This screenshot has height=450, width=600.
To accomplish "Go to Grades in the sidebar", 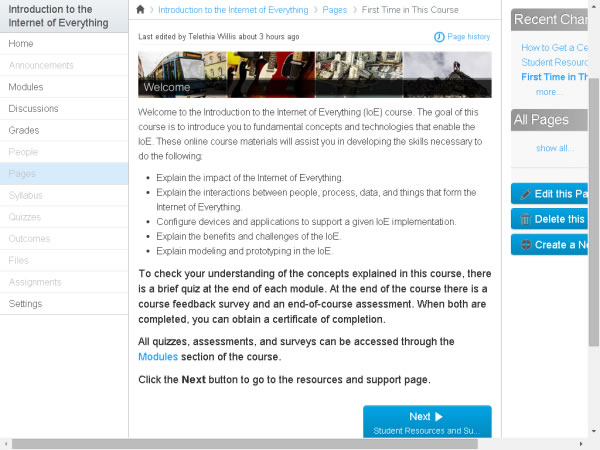I will click(24, 130).
